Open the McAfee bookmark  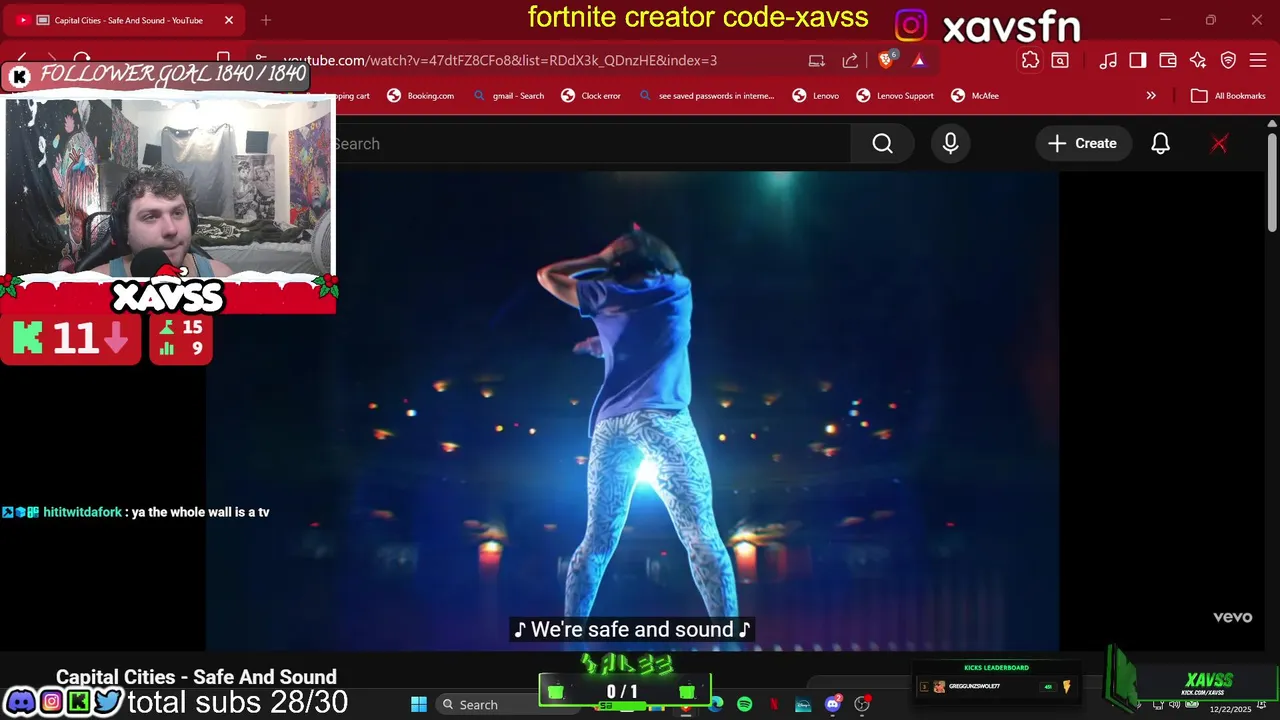click(x=974, y=96)
